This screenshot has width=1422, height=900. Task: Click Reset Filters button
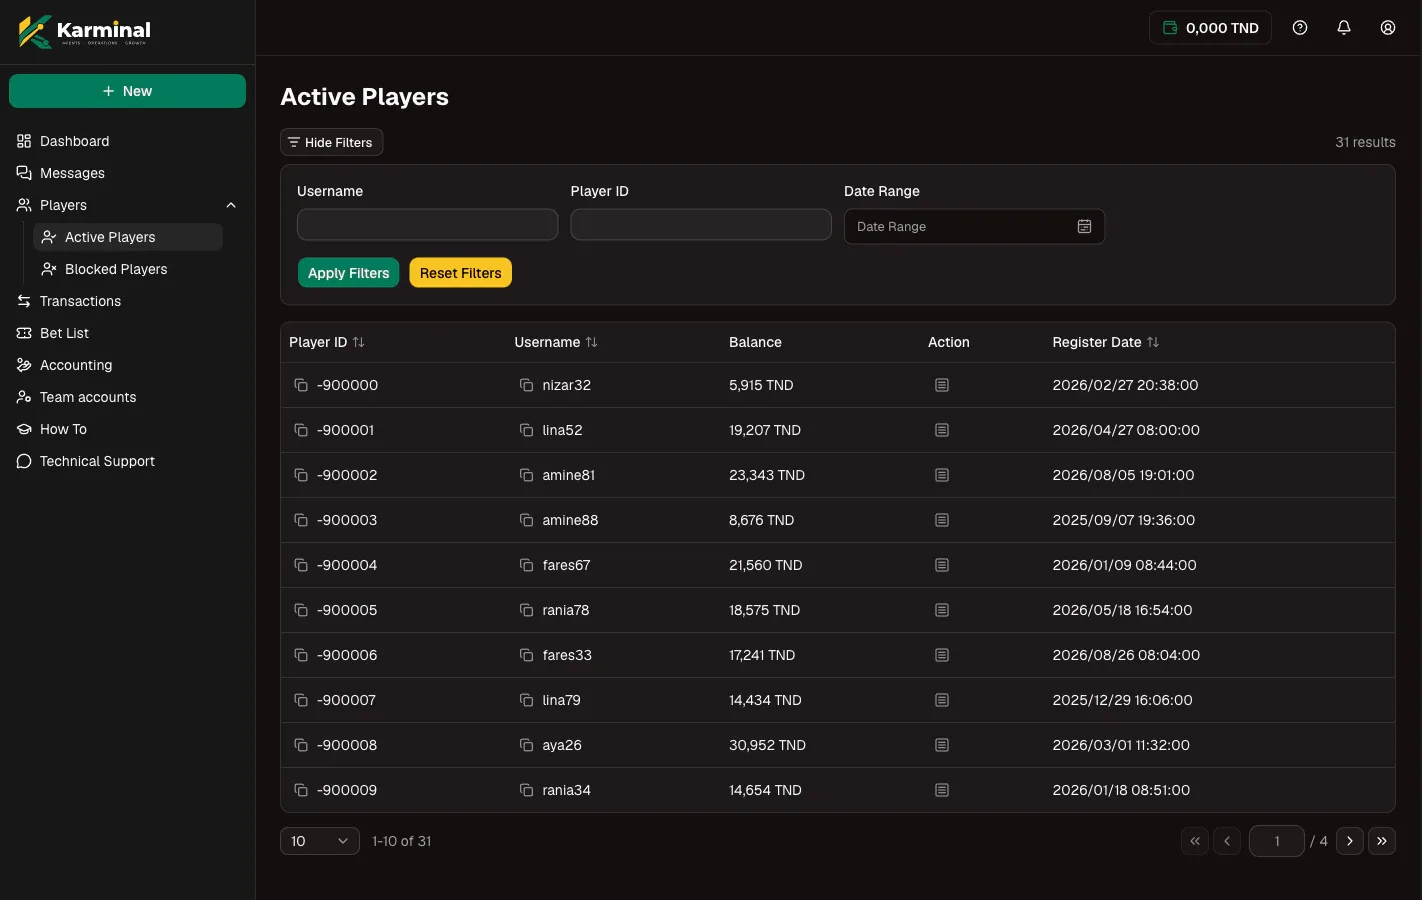click(x=460, y=273)
